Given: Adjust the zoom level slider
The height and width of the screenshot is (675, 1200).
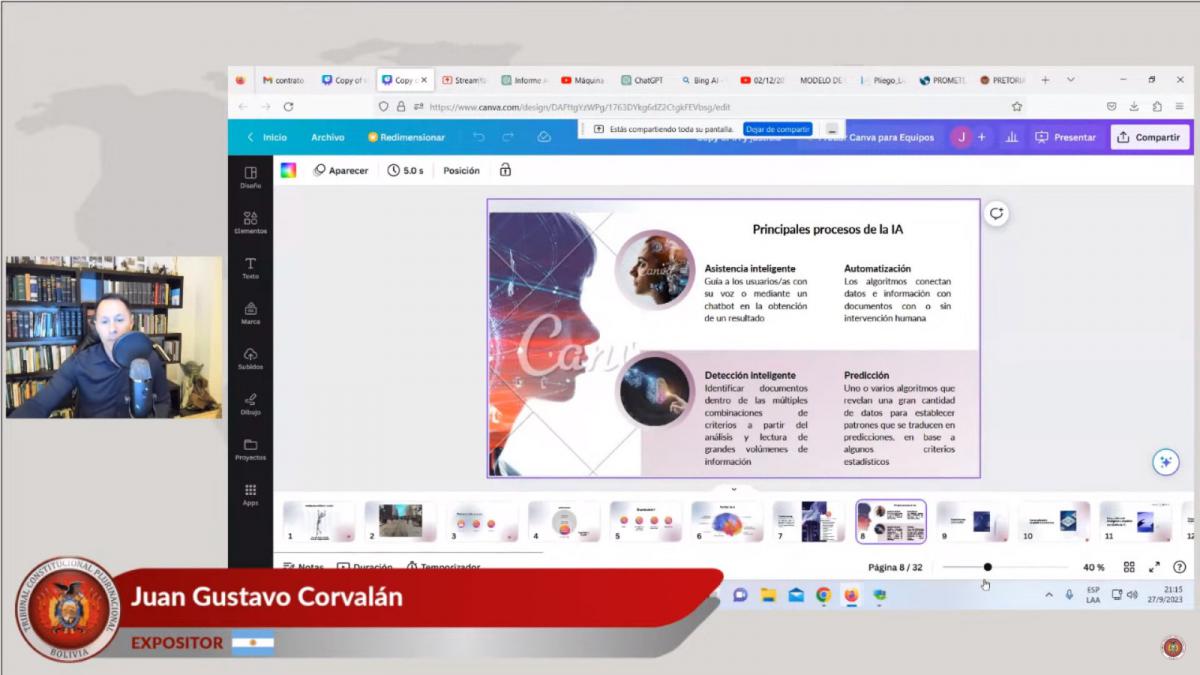Looking at the screenshot, I should [x=987, y=567].
